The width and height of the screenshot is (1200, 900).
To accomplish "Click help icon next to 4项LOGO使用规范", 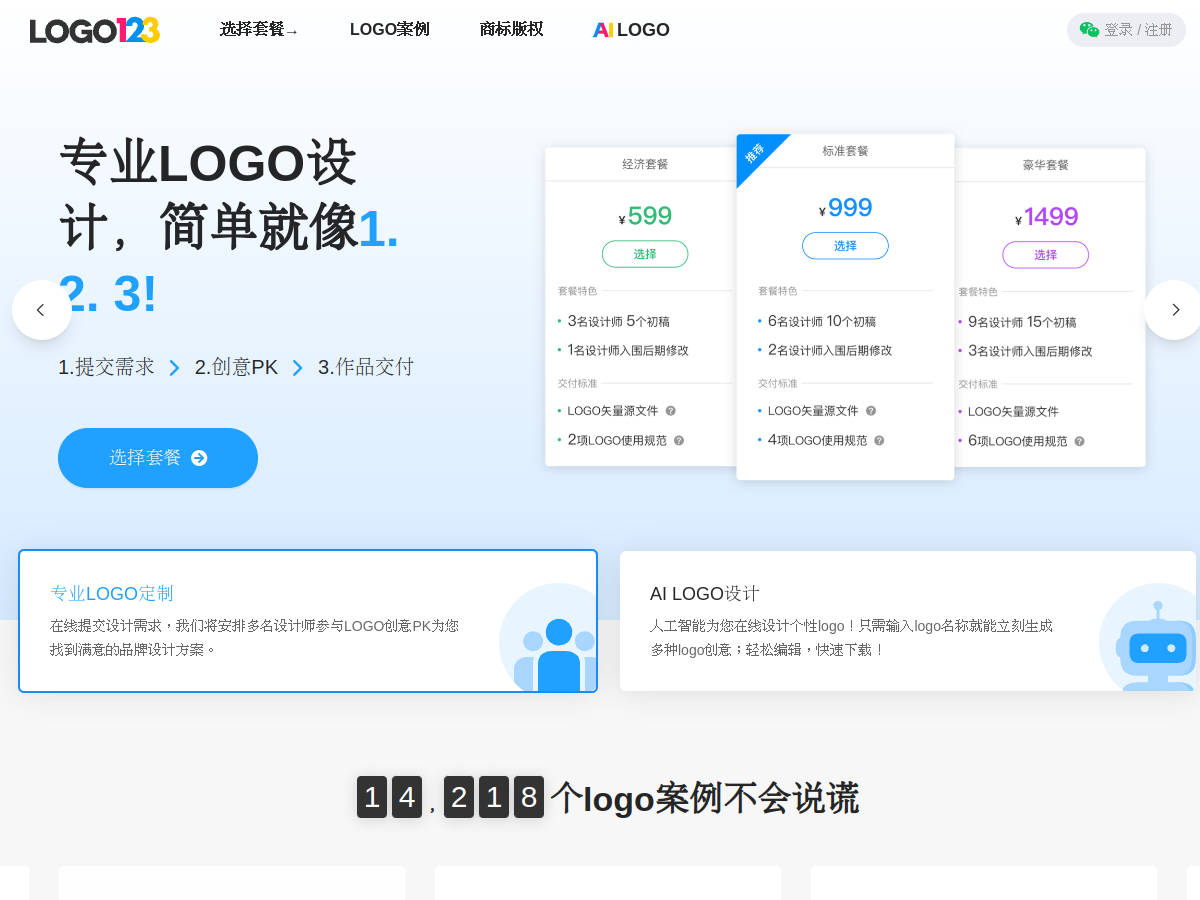I will click(x=879, y=440).
